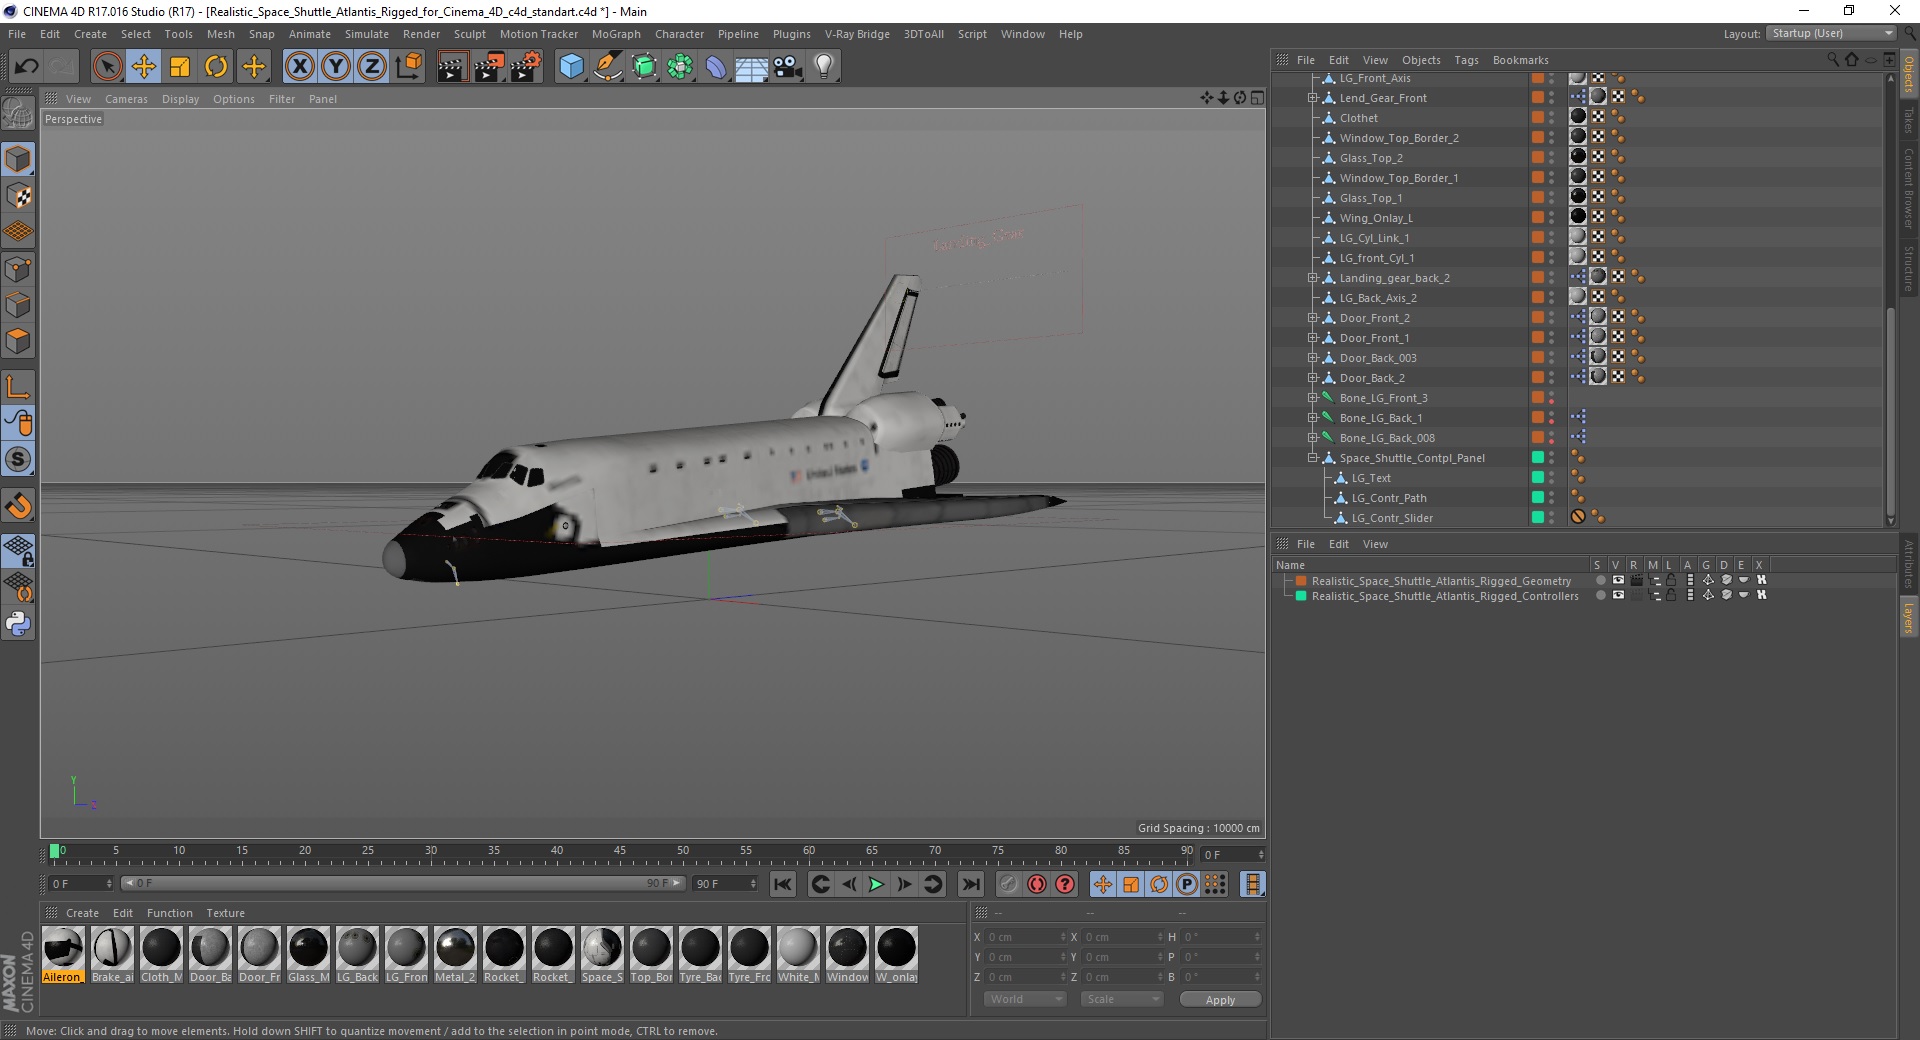Select the LG_Contr_Slider object
The image size is (1920, 1040).
click(1392, 518)
